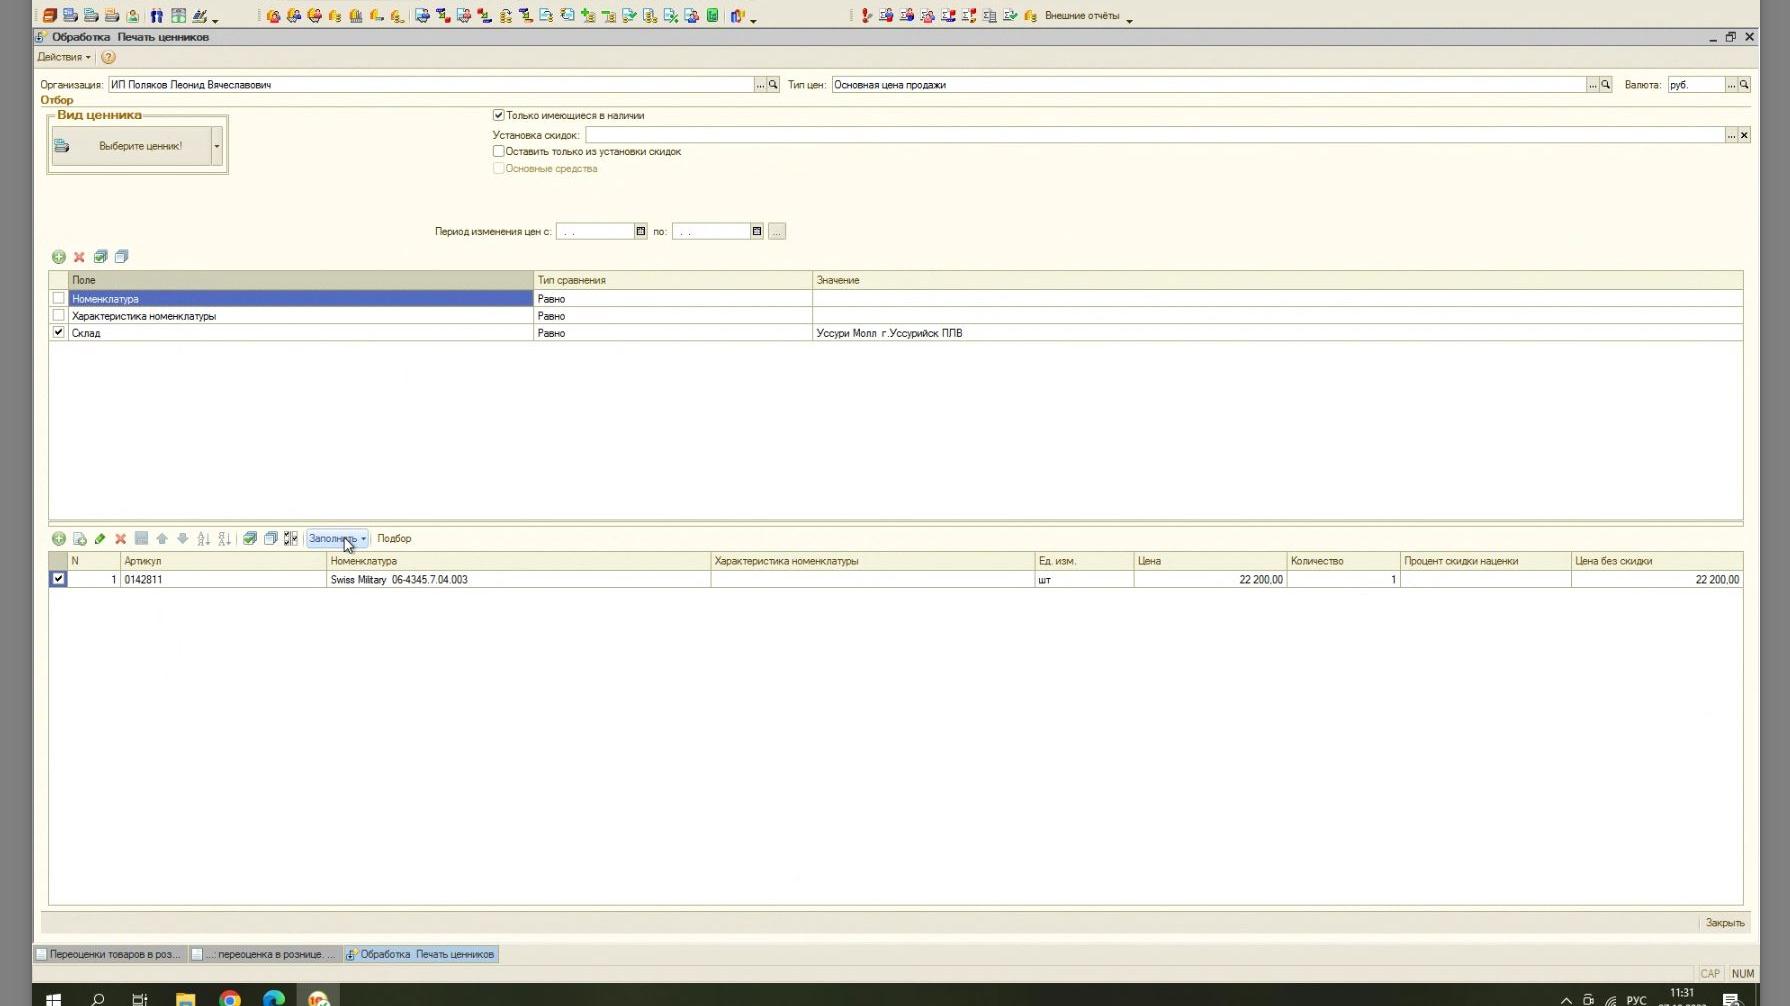Edit the current row with the green pencil
The width and height of the screenshot is (1790, 1006).
pyautogui.click(x=100, y=539)
